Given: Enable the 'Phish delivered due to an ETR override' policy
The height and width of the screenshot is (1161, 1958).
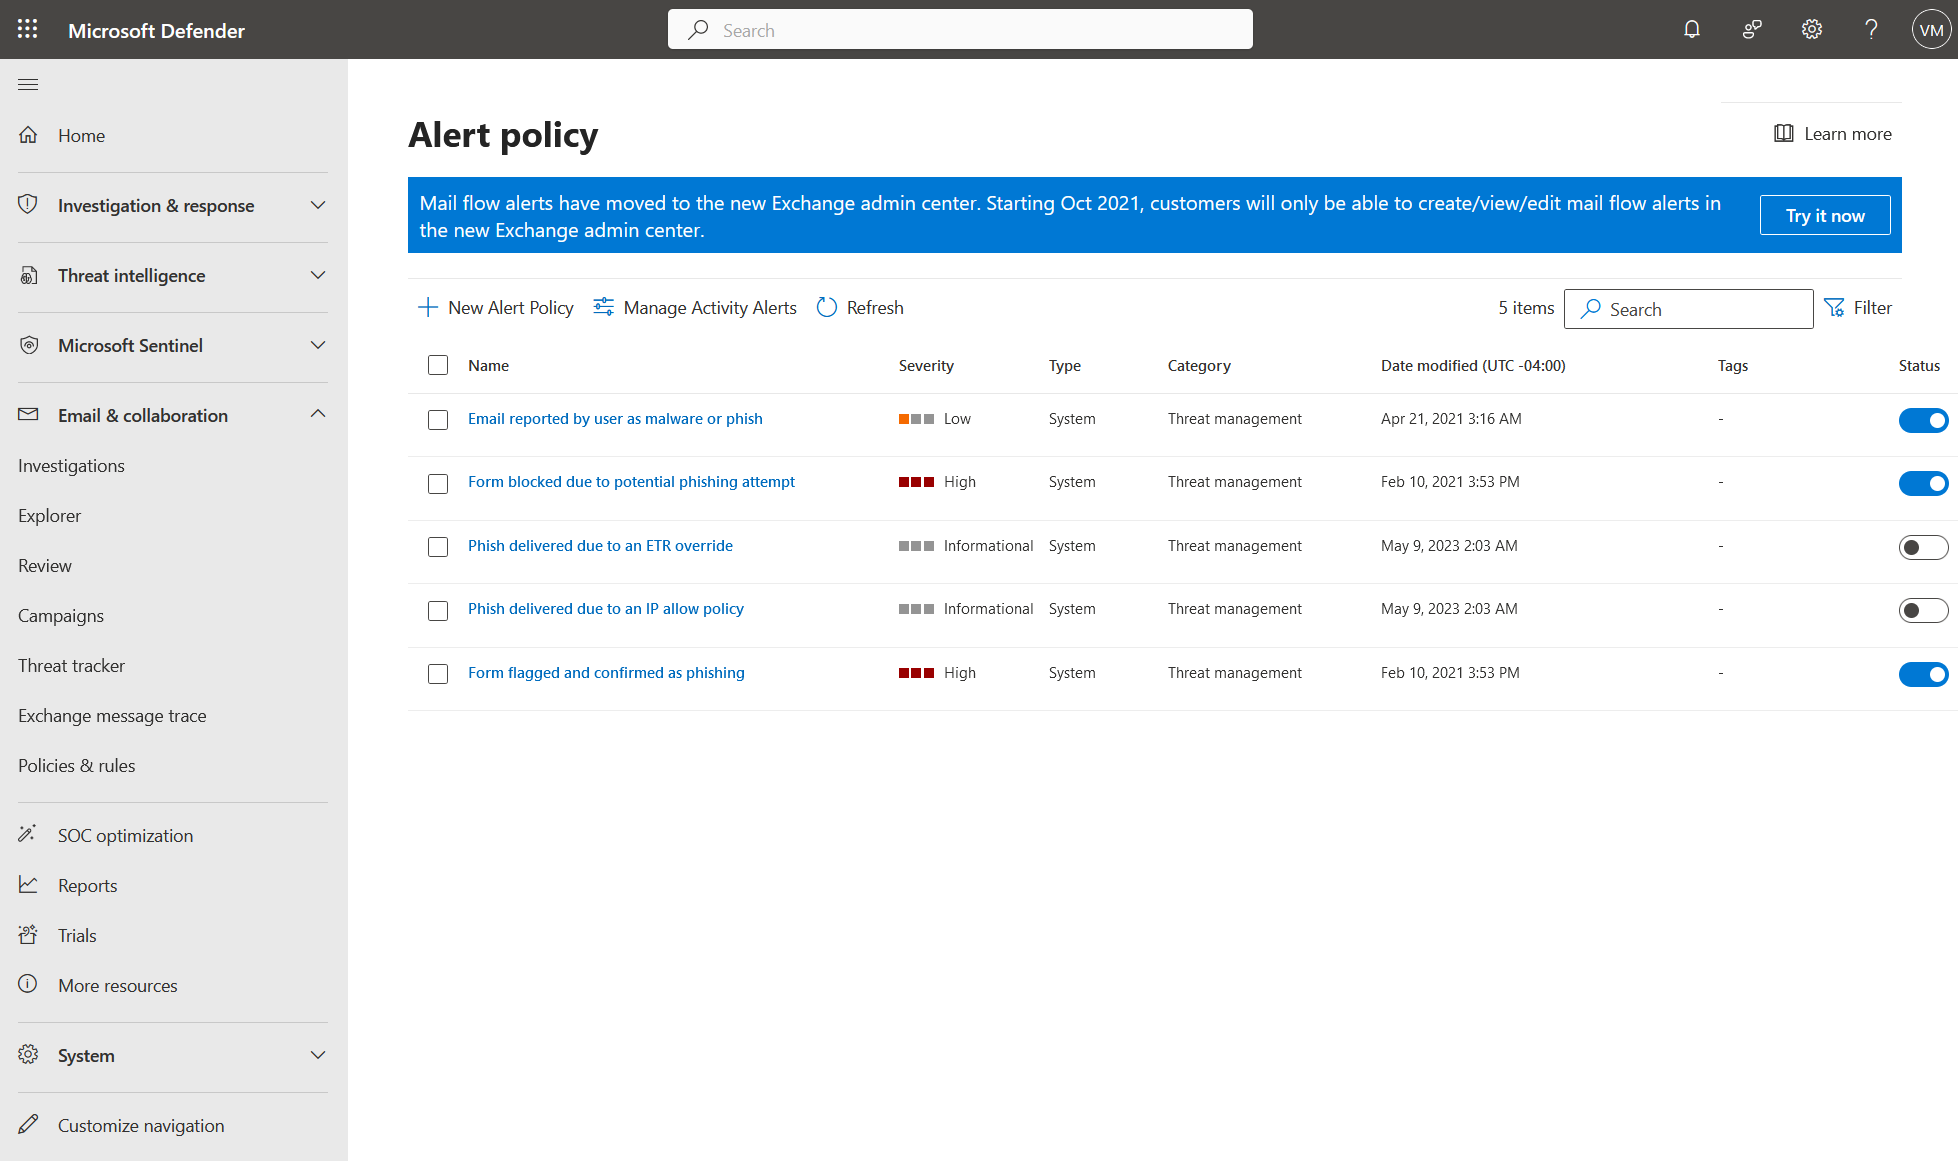Looking at the screenshot, I should [1923, 547].
